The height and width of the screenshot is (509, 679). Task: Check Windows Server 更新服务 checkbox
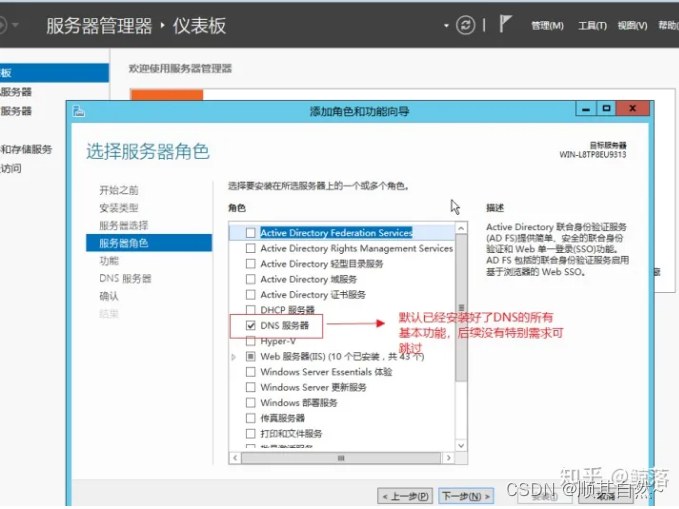pos(250,387)
